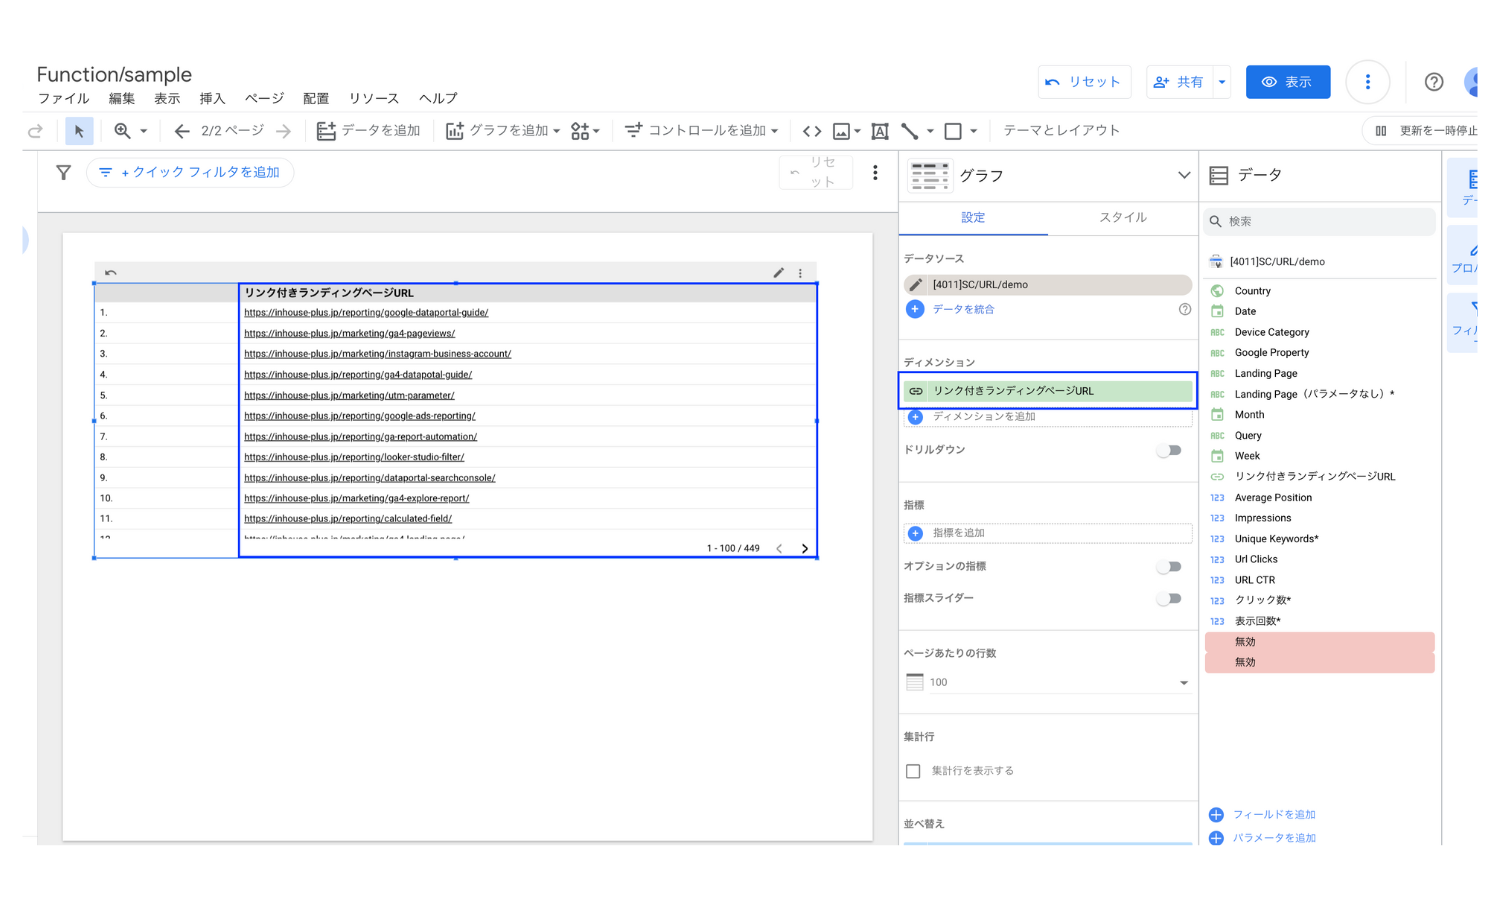Select the リンク付きランディングページURL dimension chip
1500x900 pixels.
1048,391
